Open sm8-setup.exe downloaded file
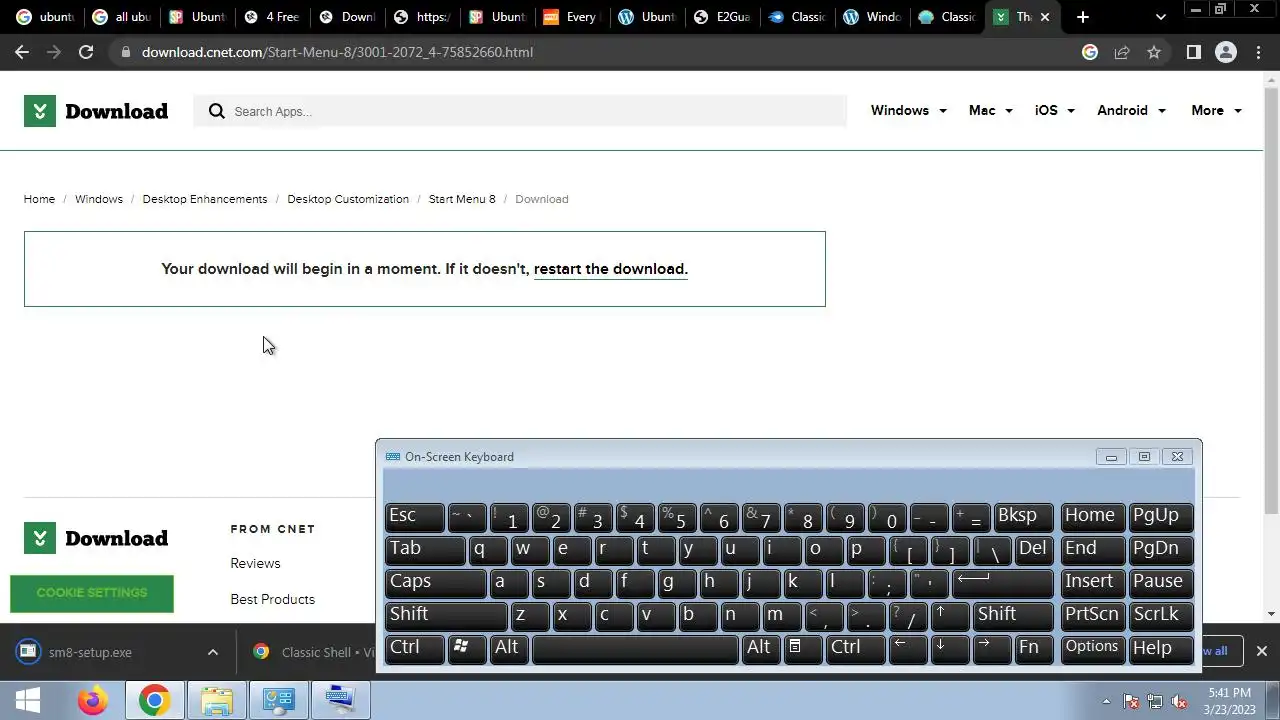Image resolution: width=1280 pixels, height=720 pixels. [90, 652]
